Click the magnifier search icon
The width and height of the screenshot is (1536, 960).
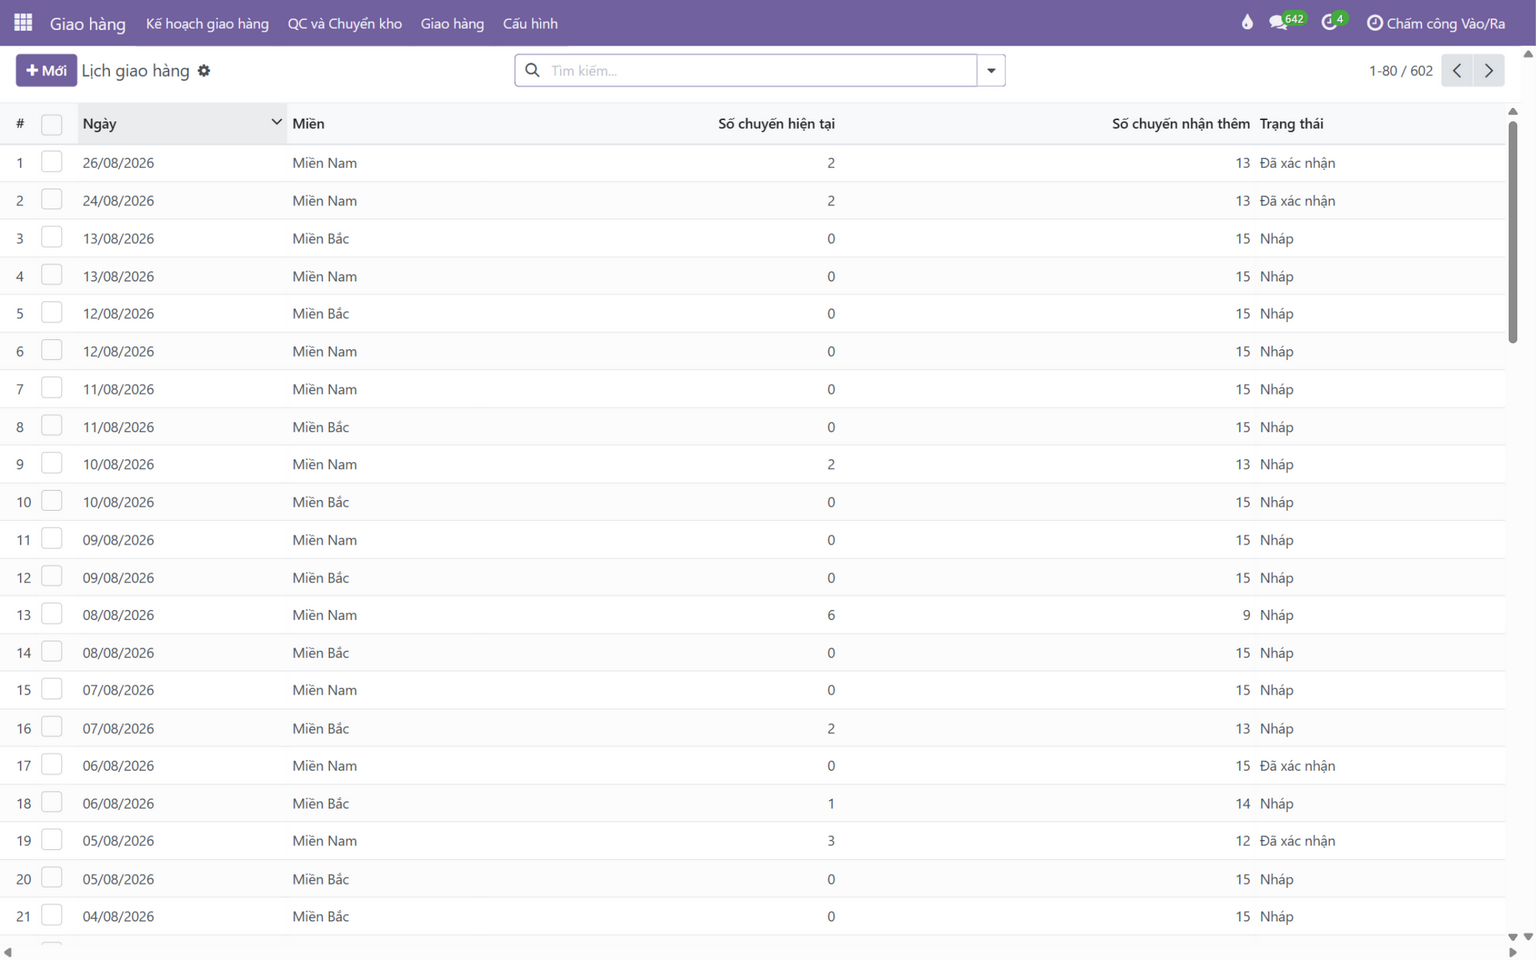click(532, 70)
